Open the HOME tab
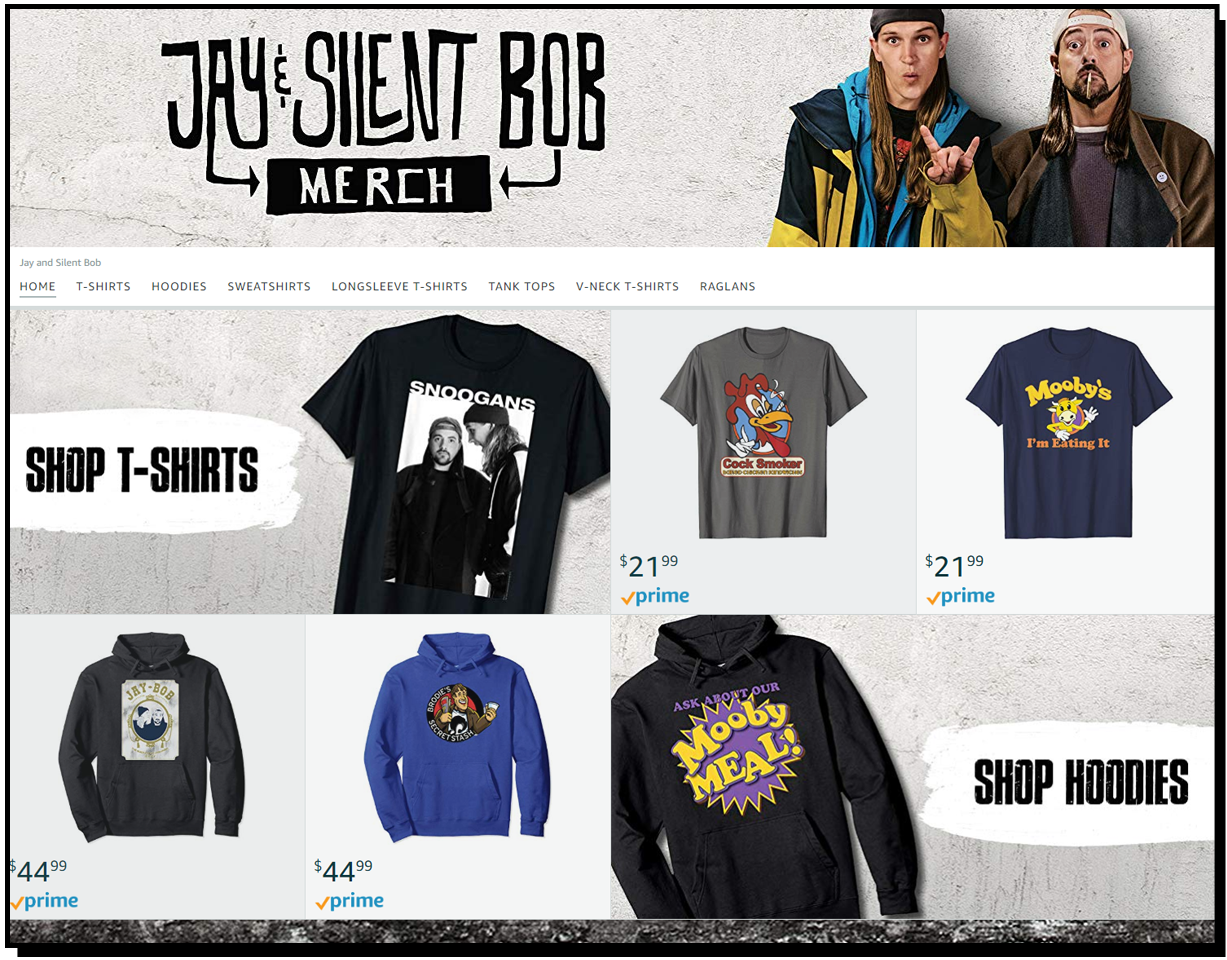Image resolution: width=1227 pixels, height=960 pixels. (38, 286)
